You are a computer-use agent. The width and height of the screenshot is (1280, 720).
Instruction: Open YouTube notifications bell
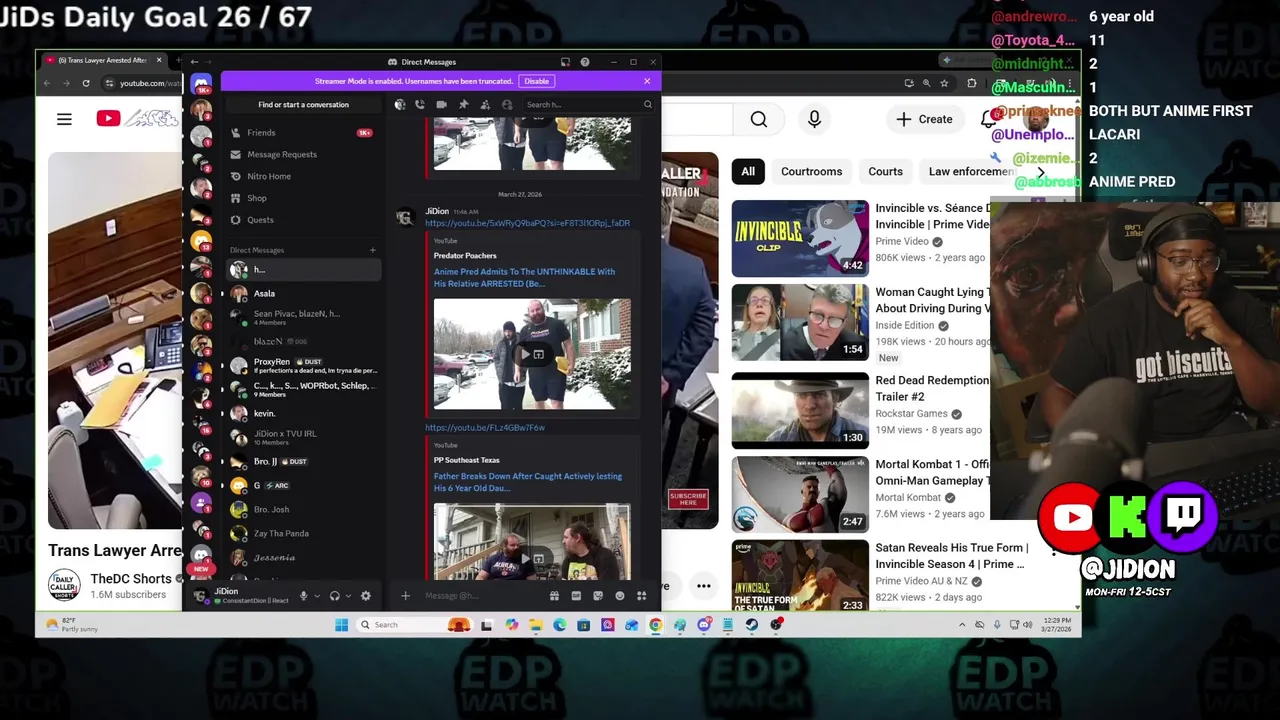click(x=989, y=119)
